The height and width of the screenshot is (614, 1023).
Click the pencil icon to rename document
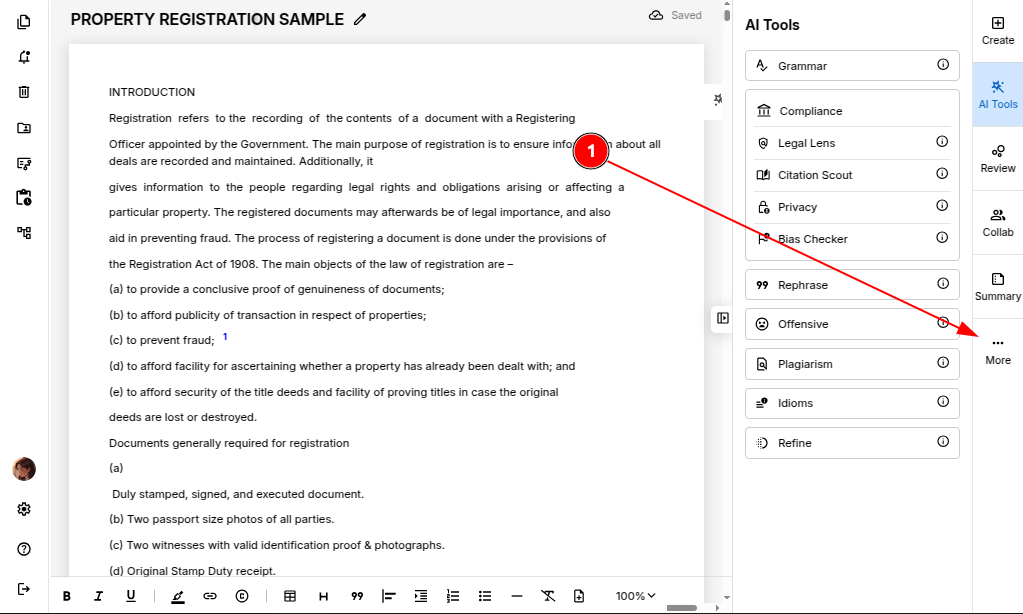pyautogui.click(x=360, y=20)
